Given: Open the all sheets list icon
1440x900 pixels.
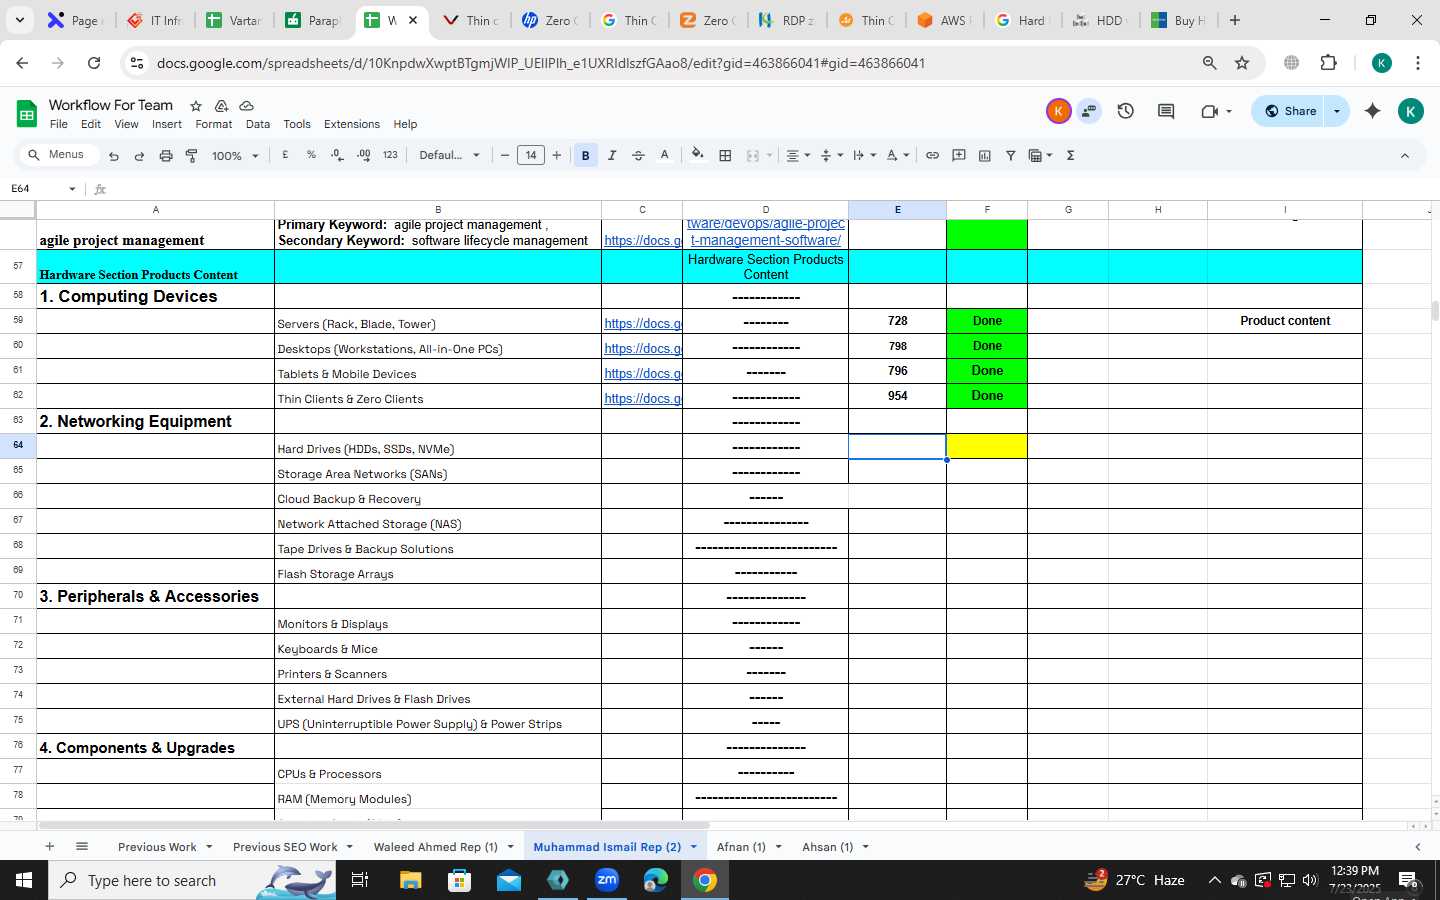Looking at the screenshot, I should click(x=82, y=846).
